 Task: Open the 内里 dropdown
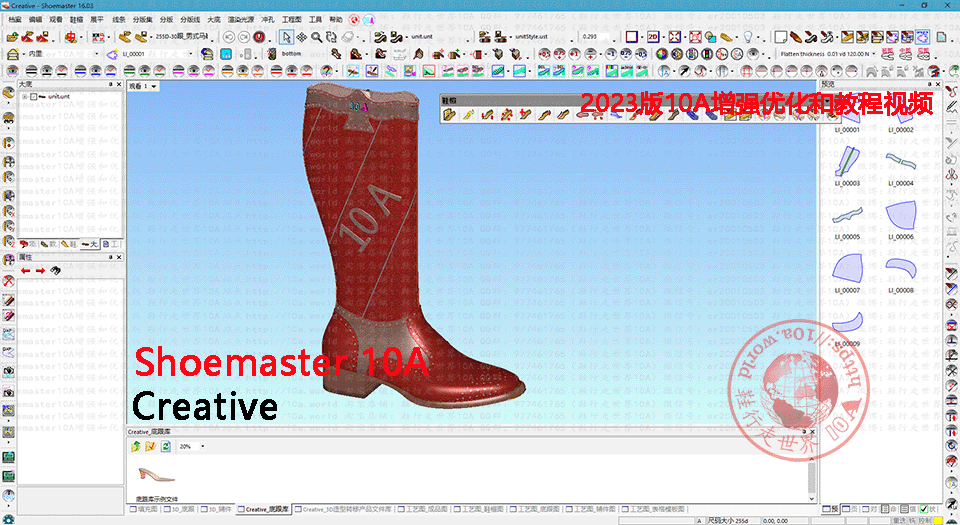click(97, 54)
